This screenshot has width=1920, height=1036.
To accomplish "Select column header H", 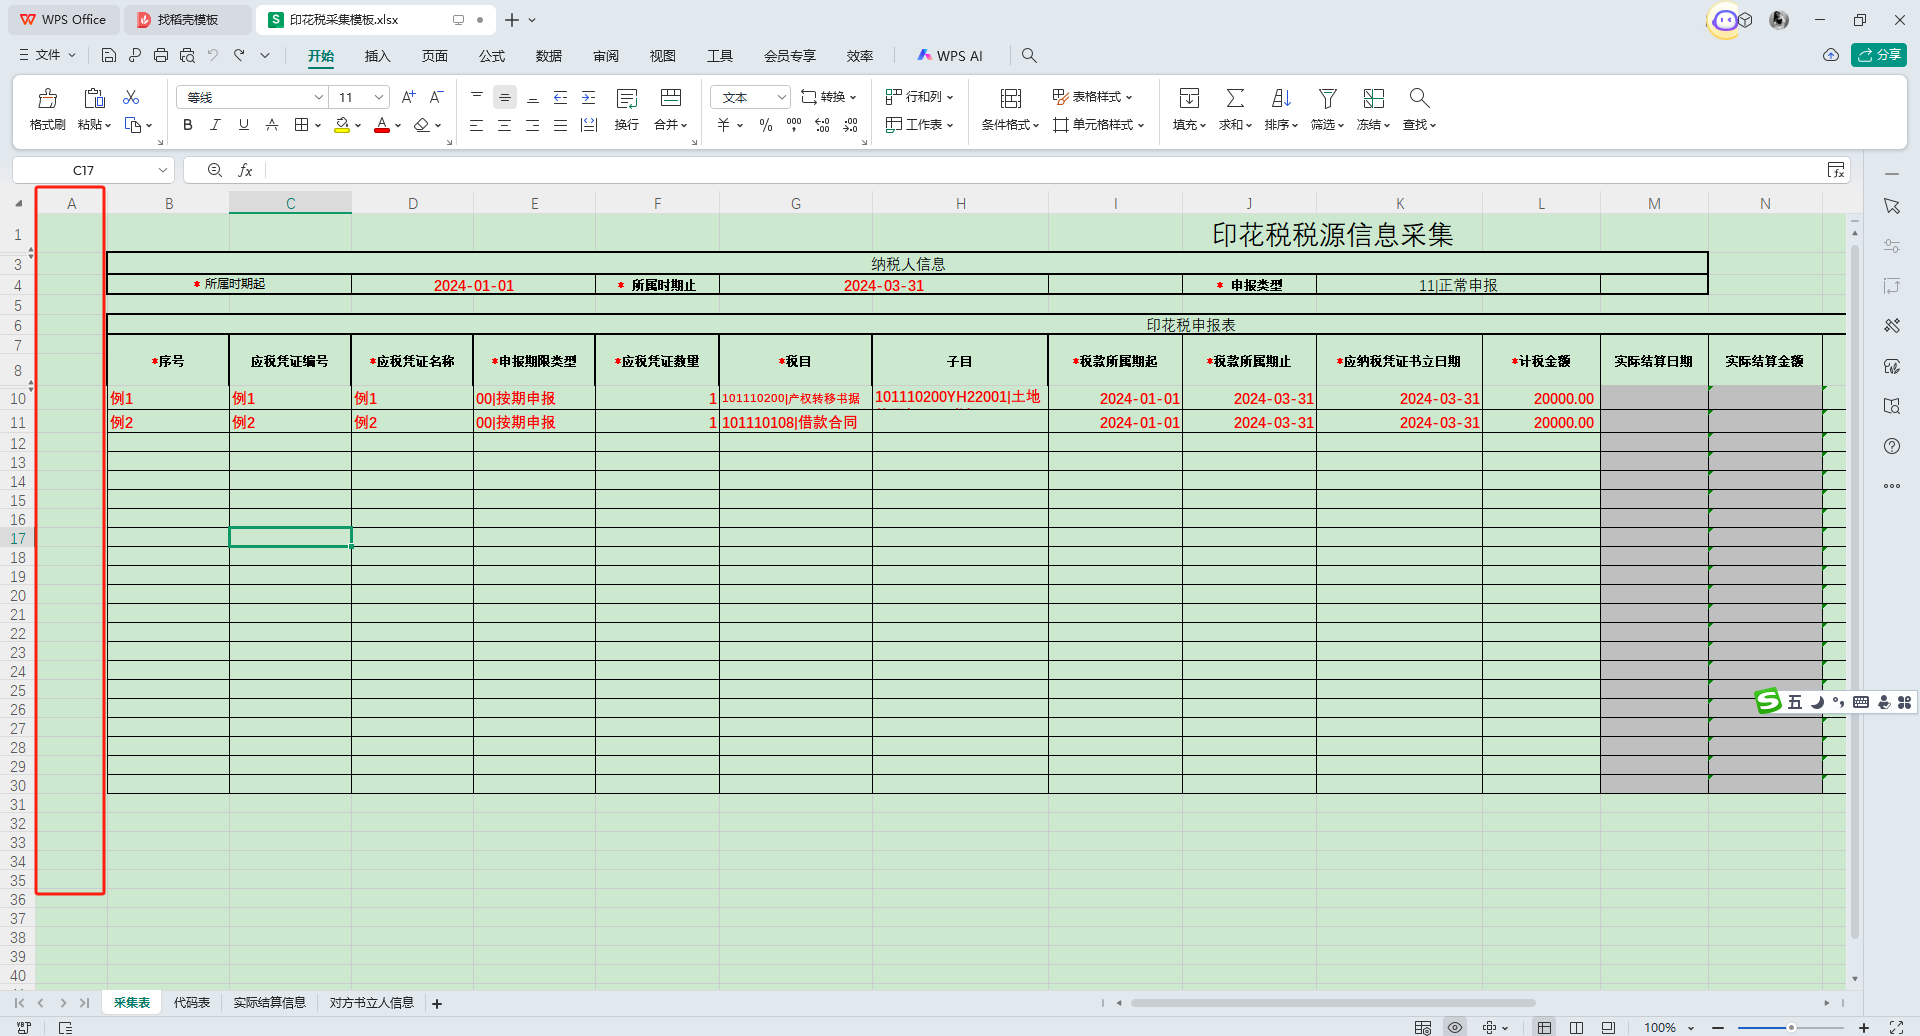I will (961, 203).
